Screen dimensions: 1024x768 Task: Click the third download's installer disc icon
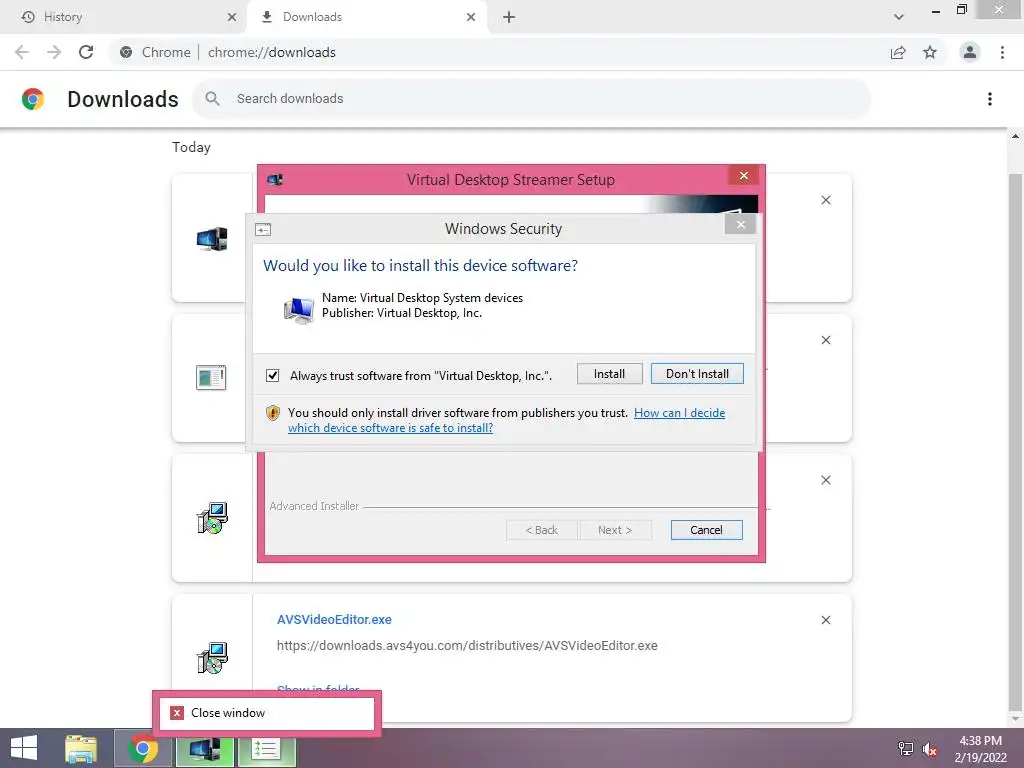pos(212,518)
